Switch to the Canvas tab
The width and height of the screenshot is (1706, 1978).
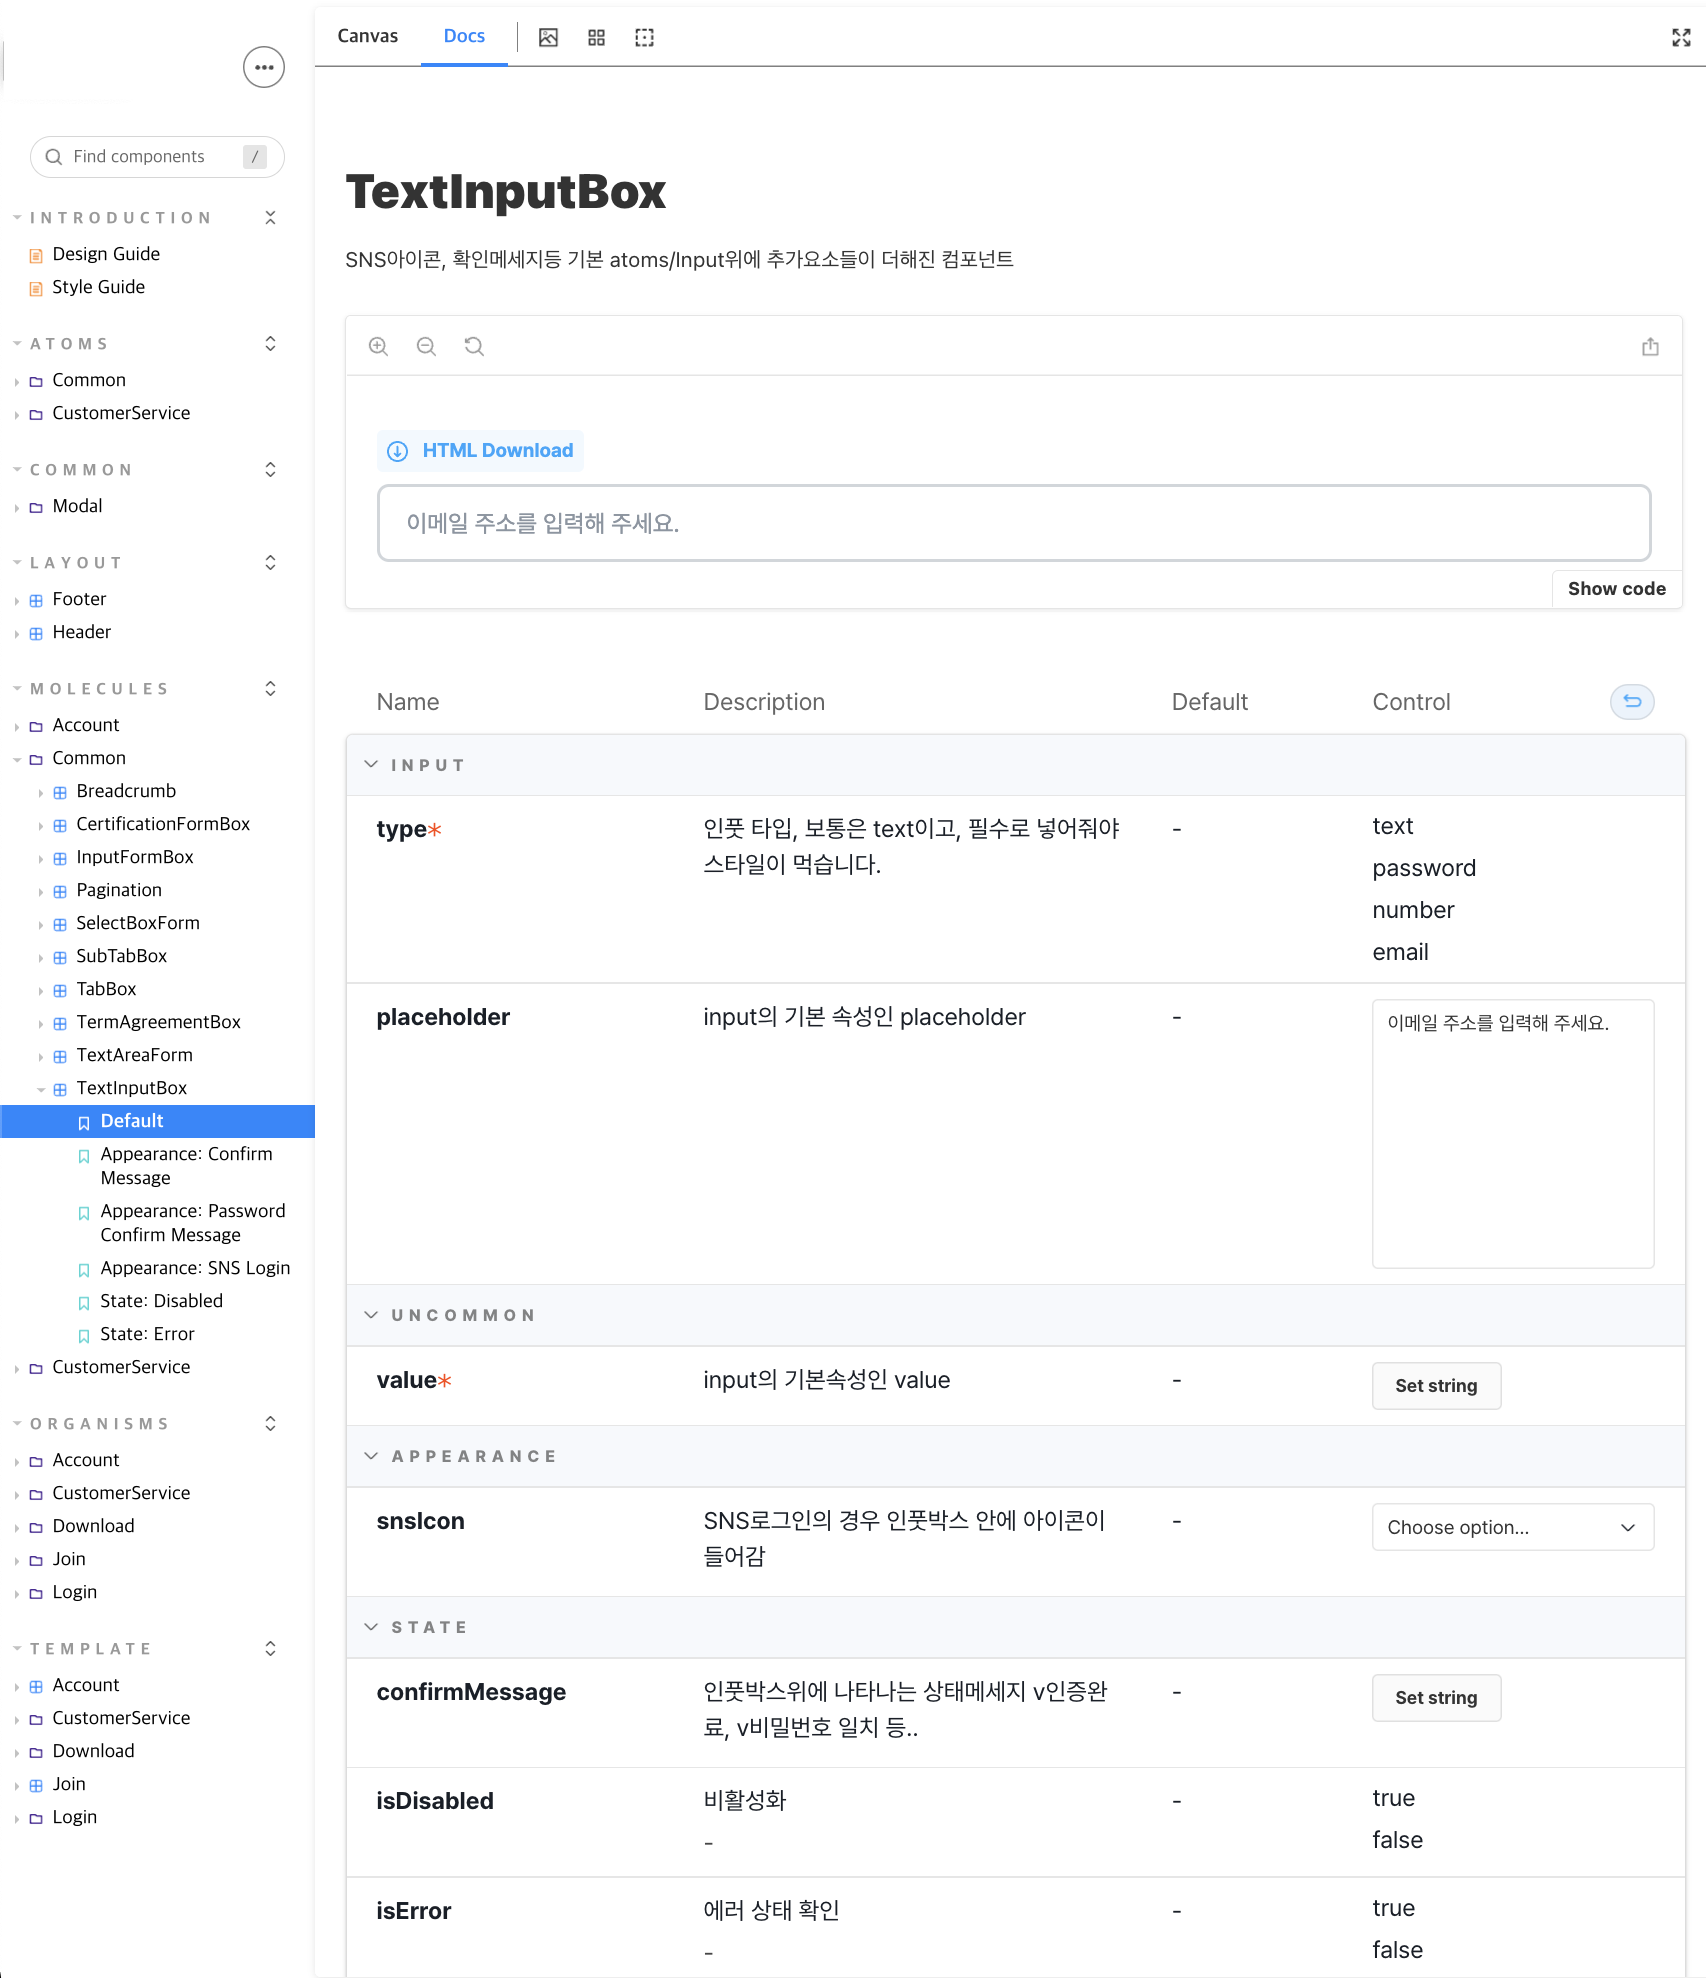[367, 36]
